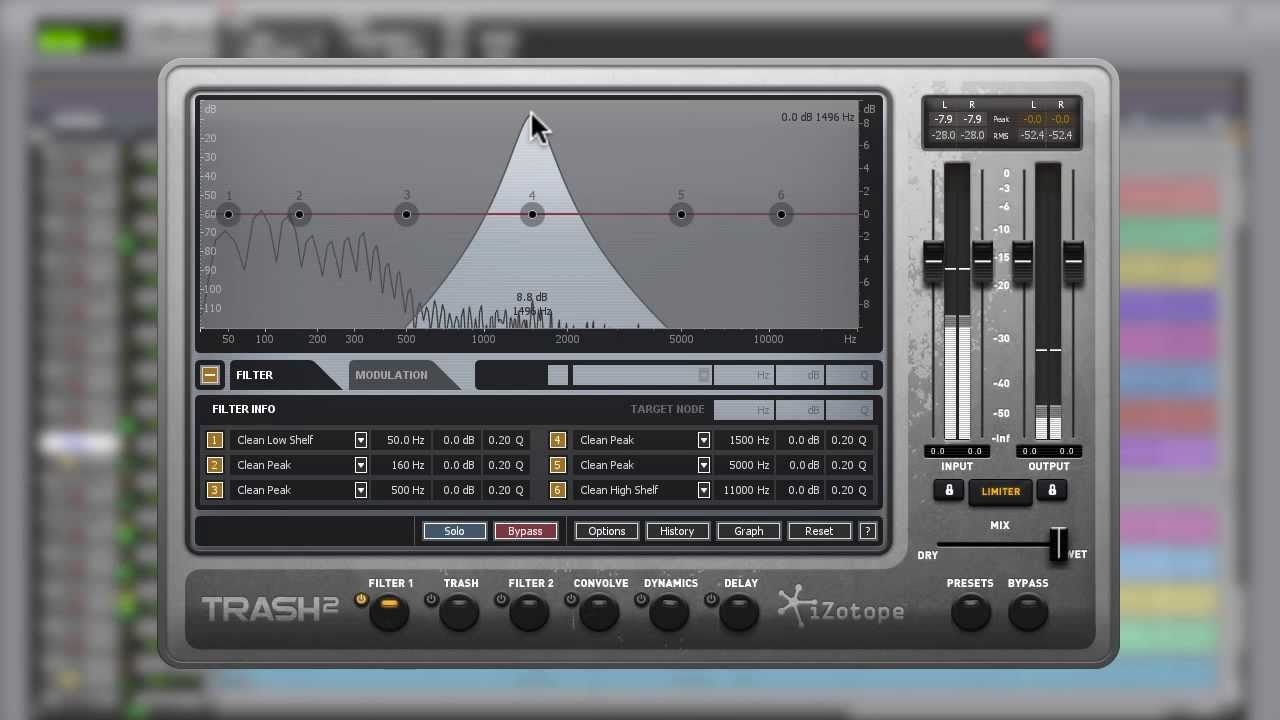The image size is (1280, 720).
Task: Toggle the Dynamics power button
Action: (x=641, y=600)
